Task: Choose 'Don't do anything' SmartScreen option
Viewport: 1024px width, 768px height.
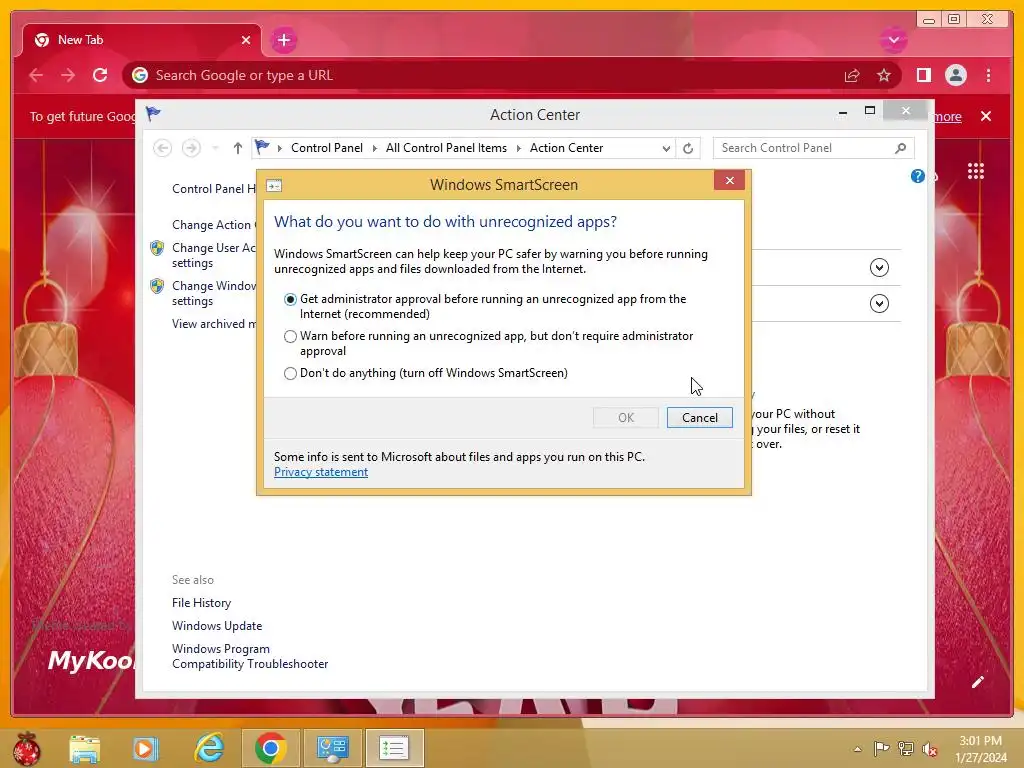Action: [x=290, y=374]
